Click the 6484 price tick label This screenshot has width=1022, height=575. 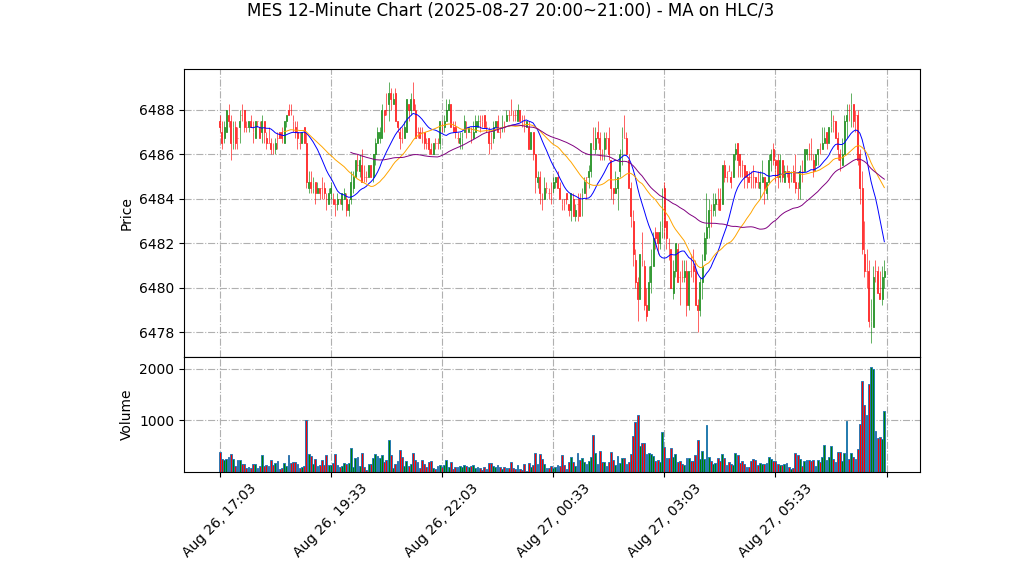coord(156,199)
